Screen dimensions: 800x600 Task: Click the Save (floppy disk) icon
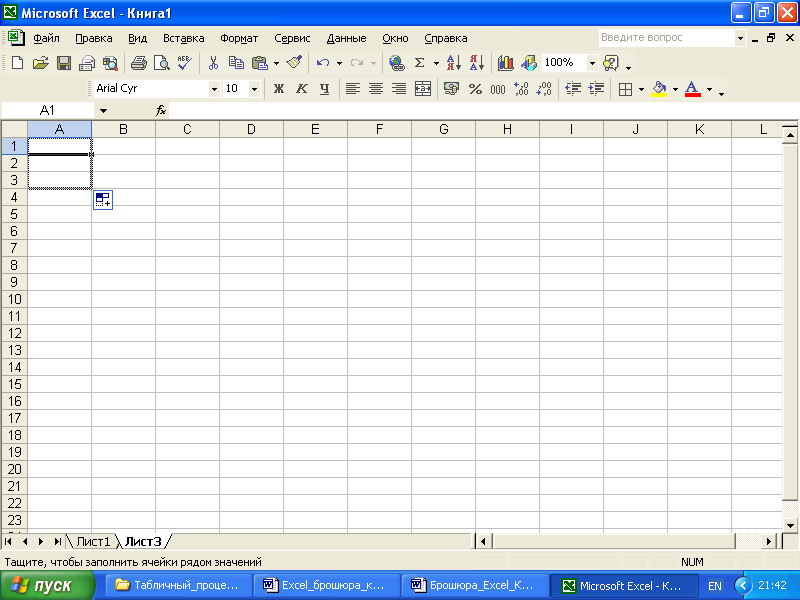coord(64,63)
